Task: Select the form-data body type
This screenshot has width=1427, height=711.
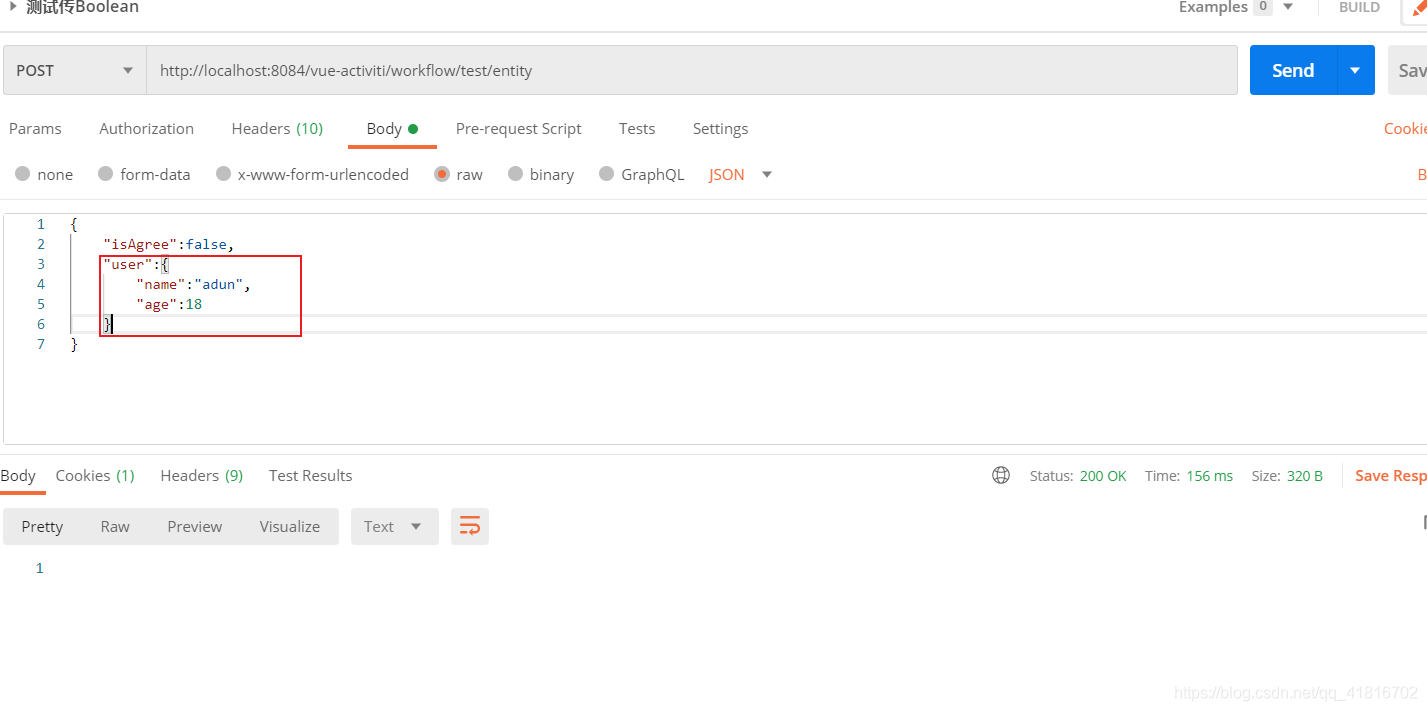Action: point(144,174)
